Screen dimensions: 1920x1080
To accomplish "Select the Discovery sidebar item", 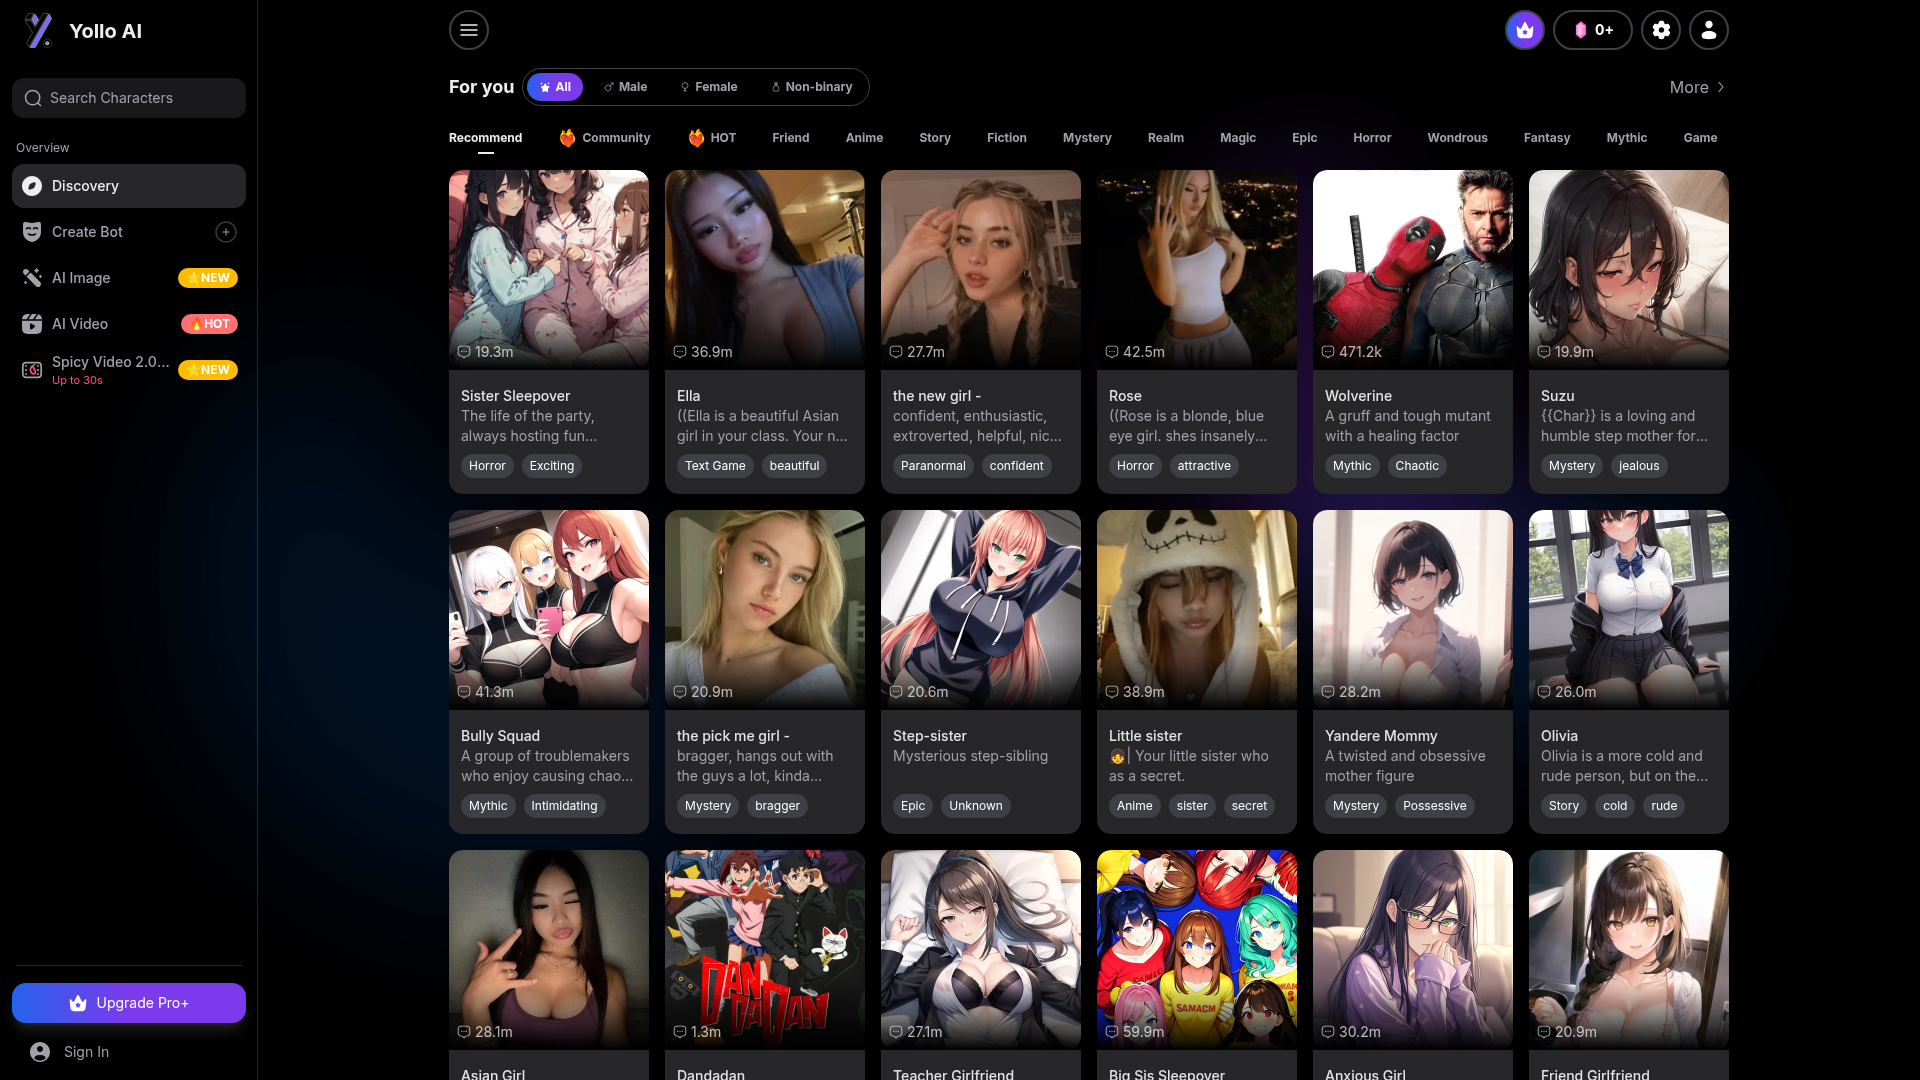I will [129, 186].
